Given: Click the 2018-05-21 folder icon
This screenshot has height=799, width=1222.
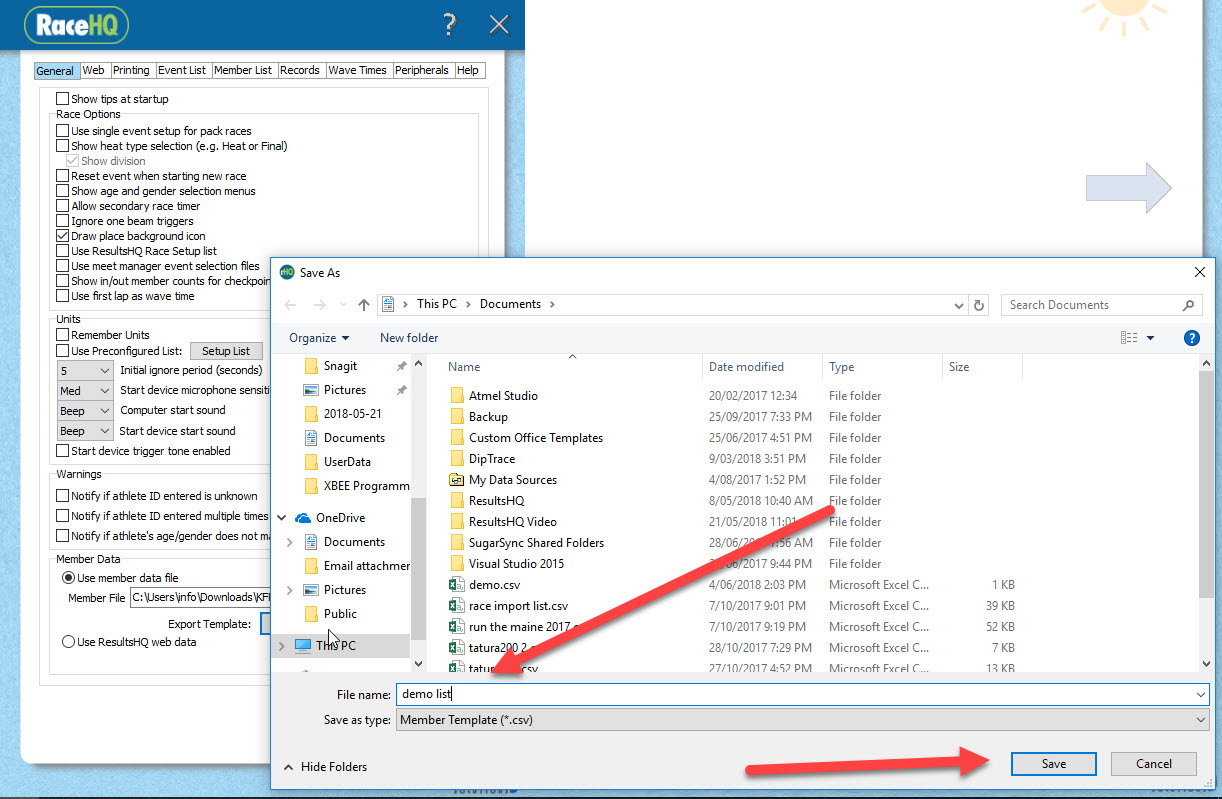Looking at the screenshot, I should coord(311,414).
